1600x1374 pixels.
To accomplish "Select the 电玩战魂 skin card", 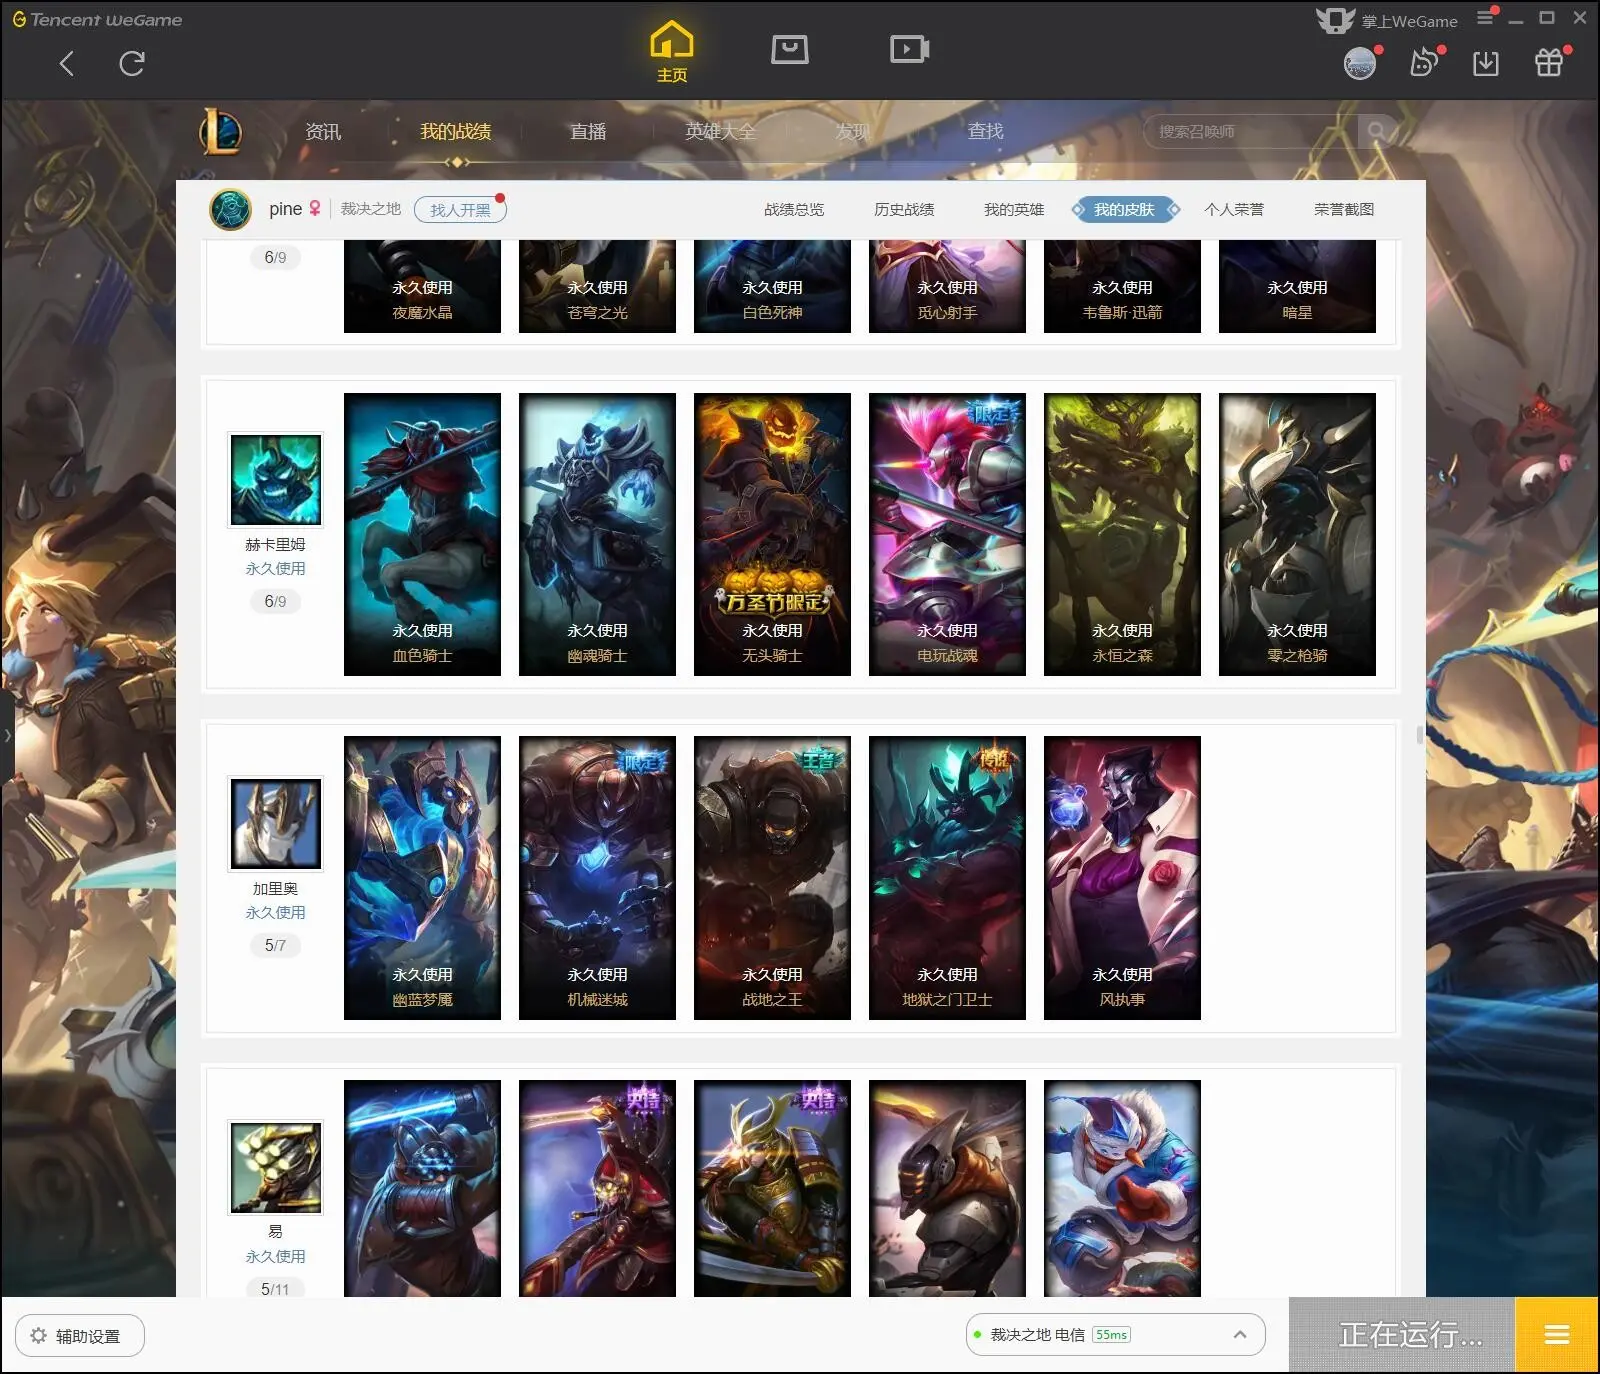I will [x=947, y=534].
